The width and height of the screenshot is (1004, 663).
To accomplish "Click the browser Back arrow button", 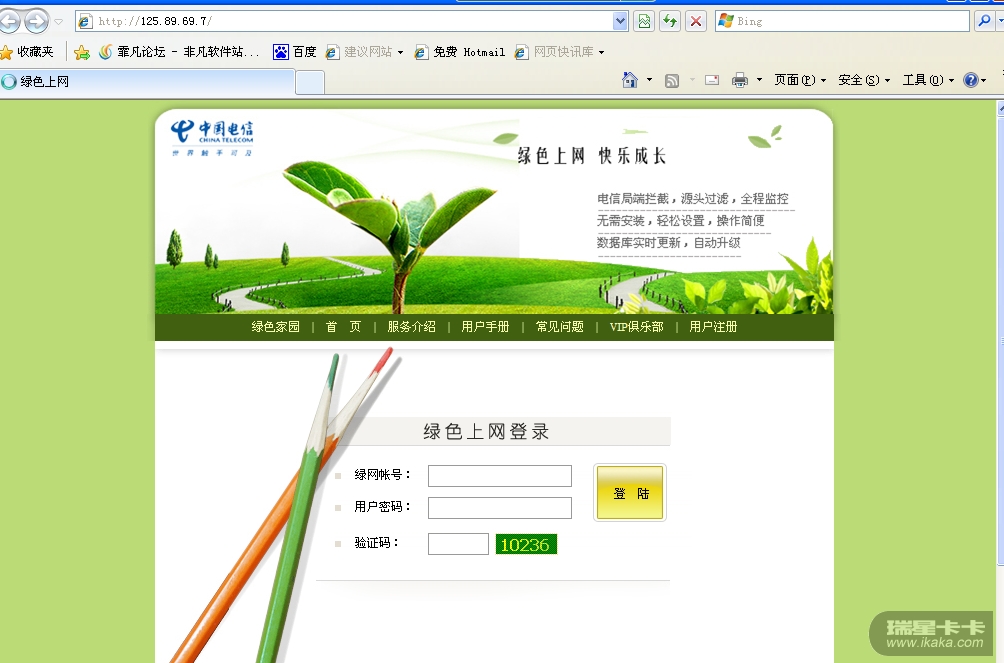I will pyautogui.click(x=8, y=21).
